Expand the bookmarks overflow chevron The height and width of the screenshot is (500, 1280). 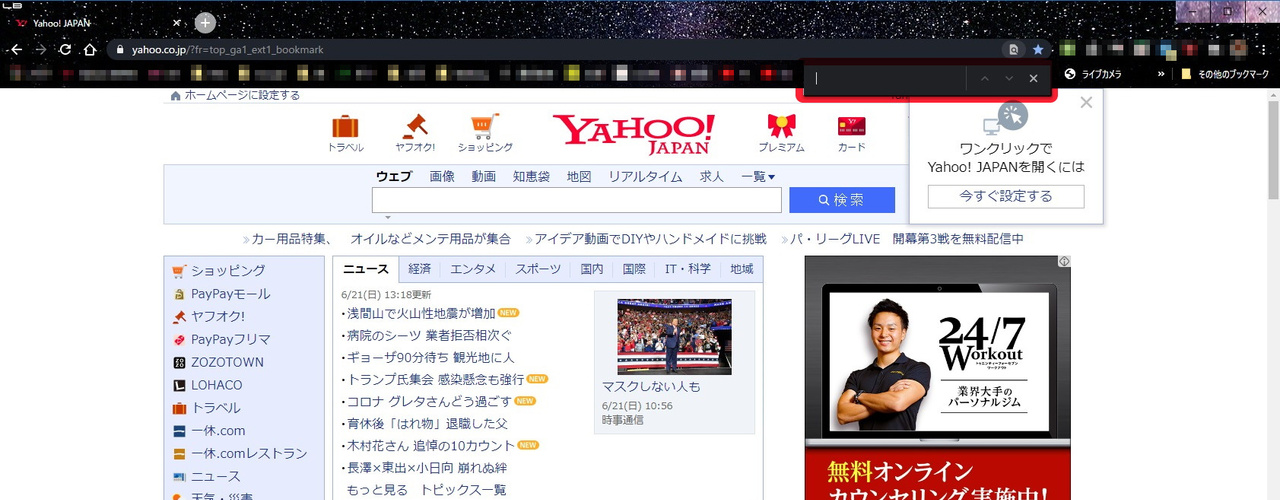(x=1161, y=74)
